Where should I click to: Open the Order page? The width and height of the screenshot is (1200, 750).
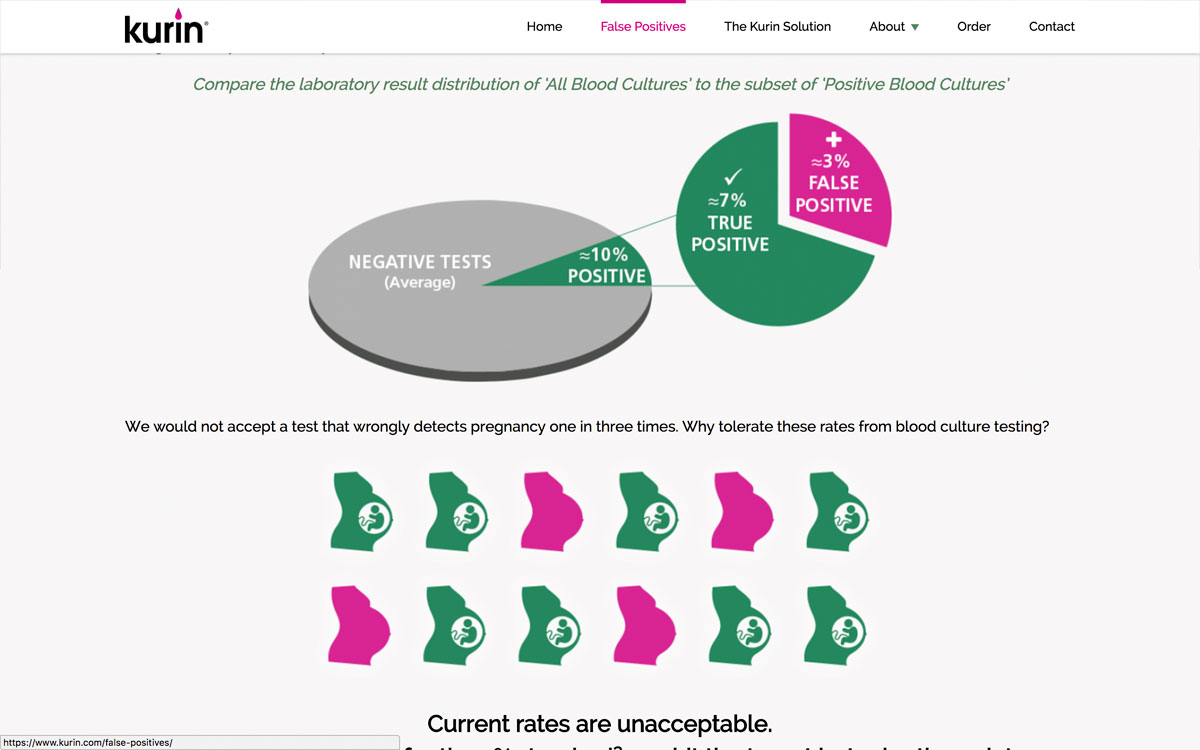[x=973, y=27]
